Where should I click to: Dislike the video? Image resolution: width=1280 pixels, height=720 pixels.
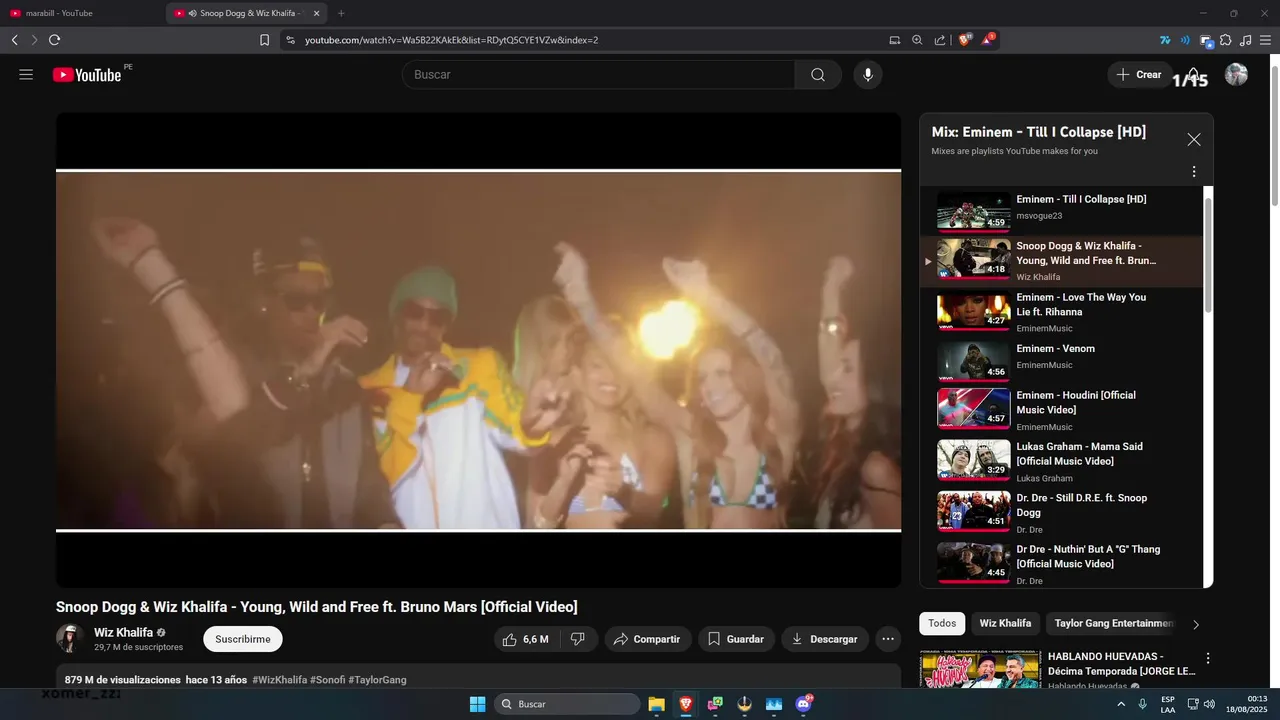pyautogui.click(x=578, y=639)
